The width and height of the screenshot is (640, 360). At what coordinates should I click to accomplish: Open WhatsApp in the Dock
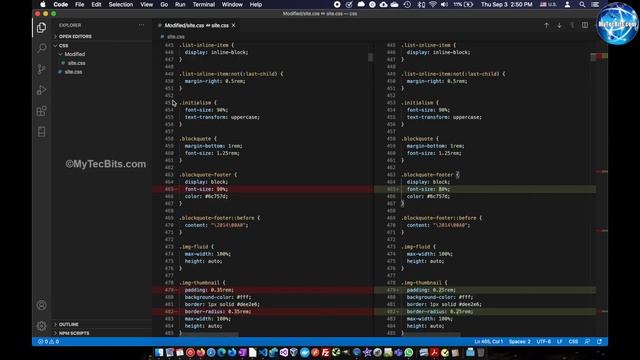tap(409, 352)
